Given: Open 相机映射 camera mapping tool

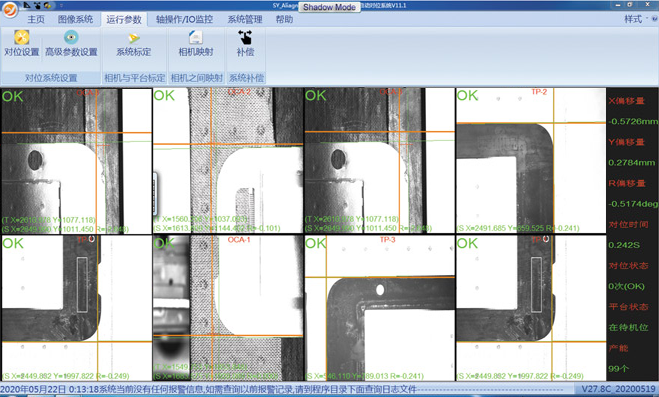Looking at the screenshot, I should tap(196, 44).
